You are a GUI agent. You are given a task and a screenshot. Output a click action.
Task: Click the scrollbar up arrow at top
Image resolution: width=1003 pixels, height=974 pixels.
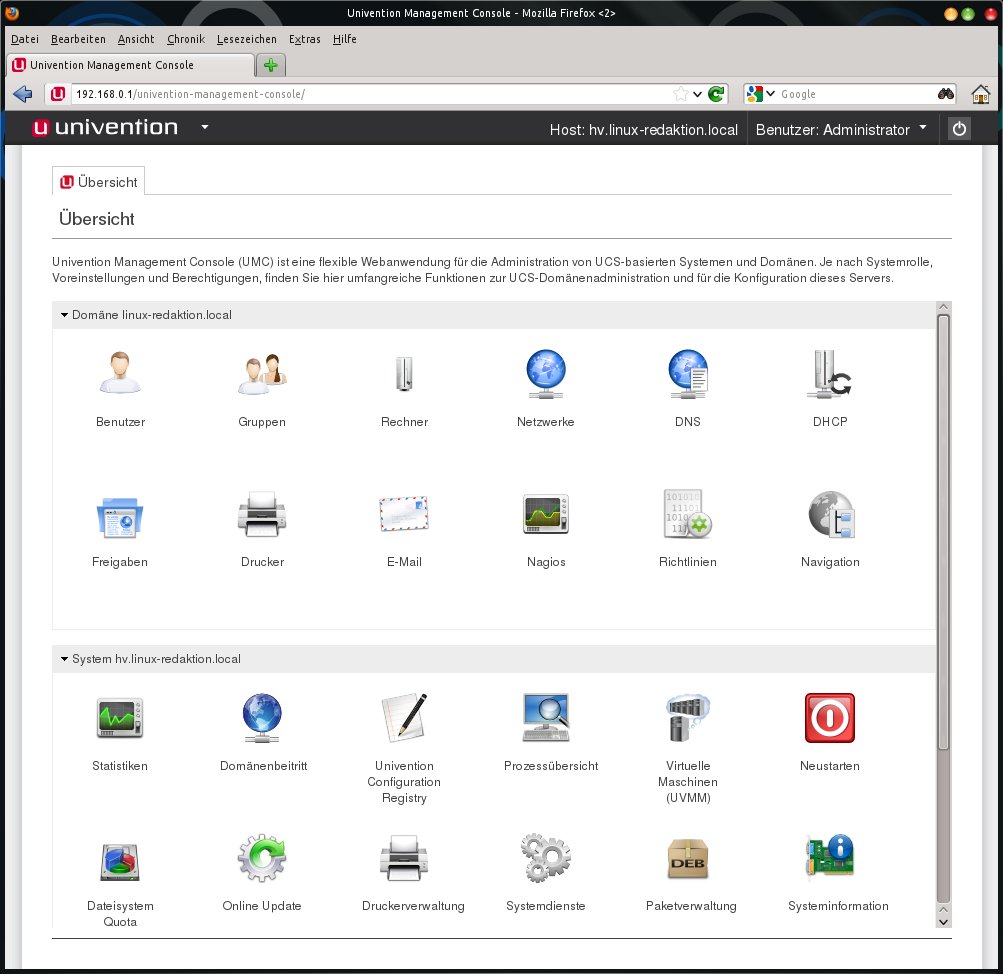click(x=943, y=308)
